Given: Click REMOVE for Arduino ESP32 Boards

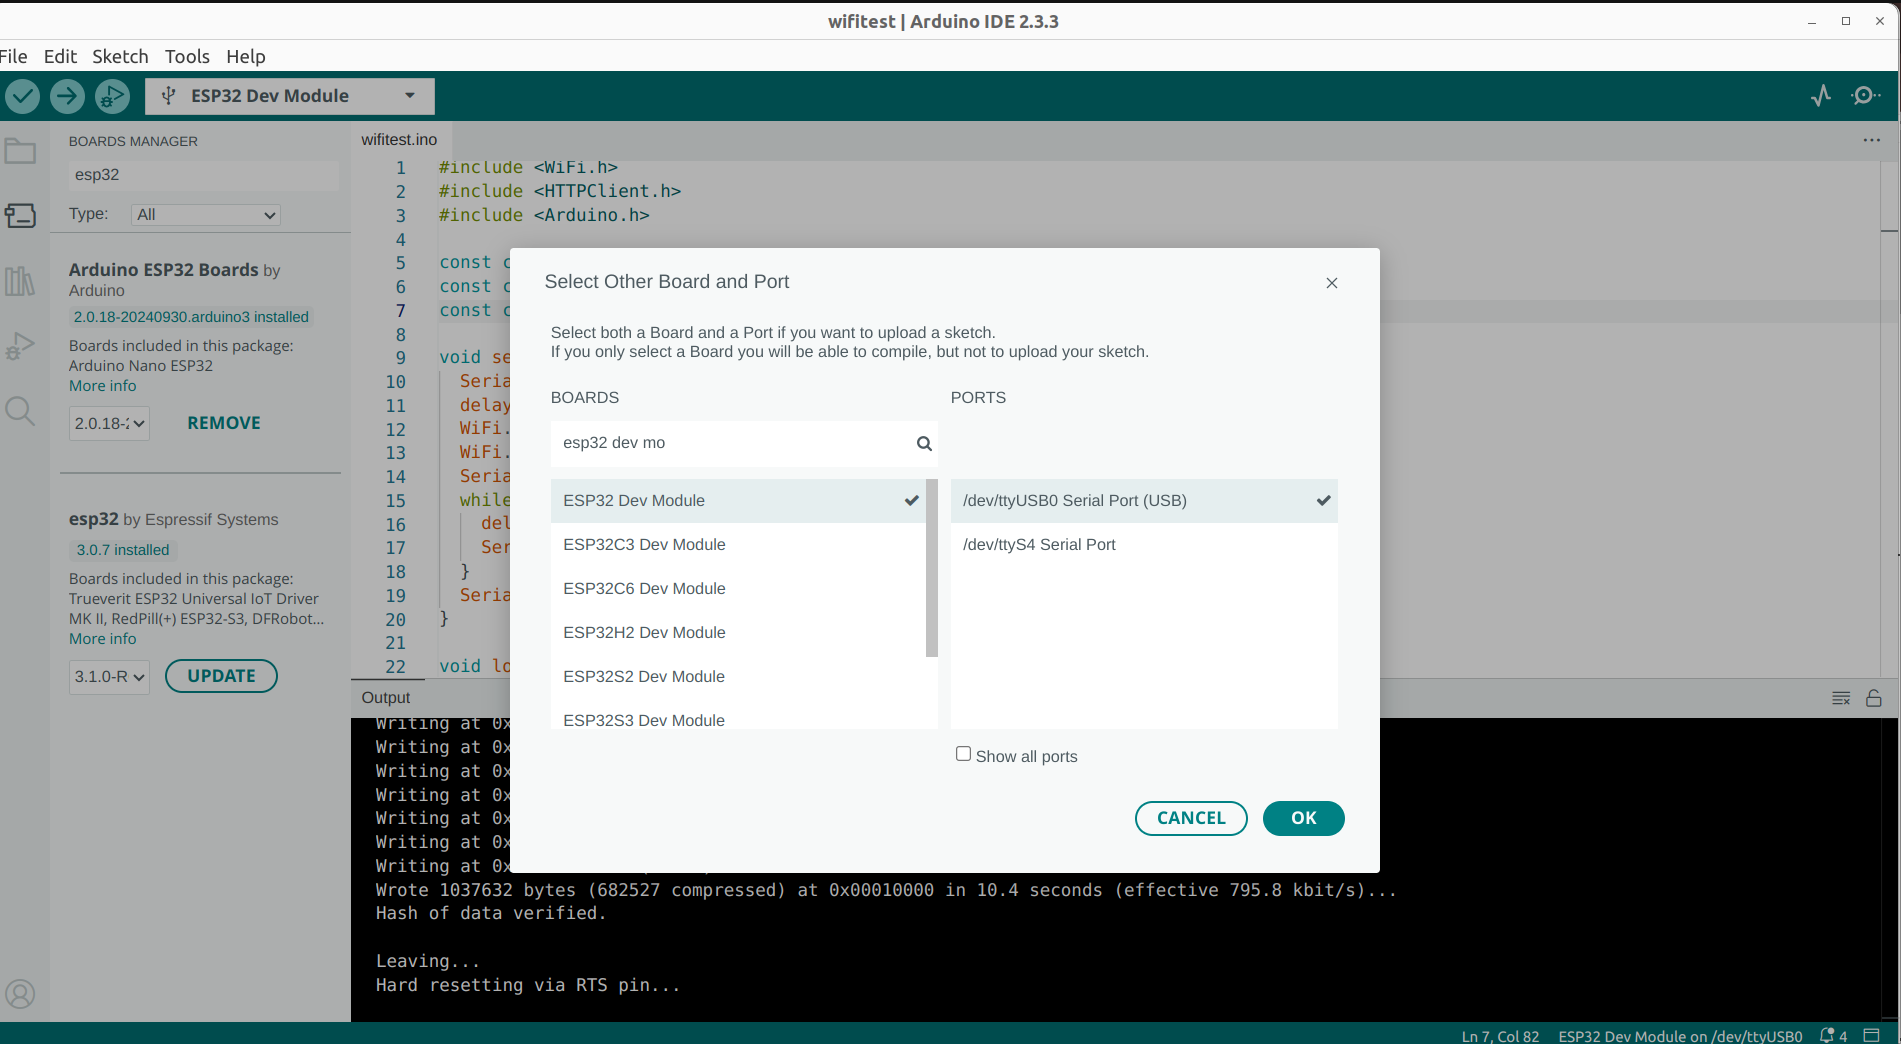Looking at the screenshot, I should click(x=224, y=423).
